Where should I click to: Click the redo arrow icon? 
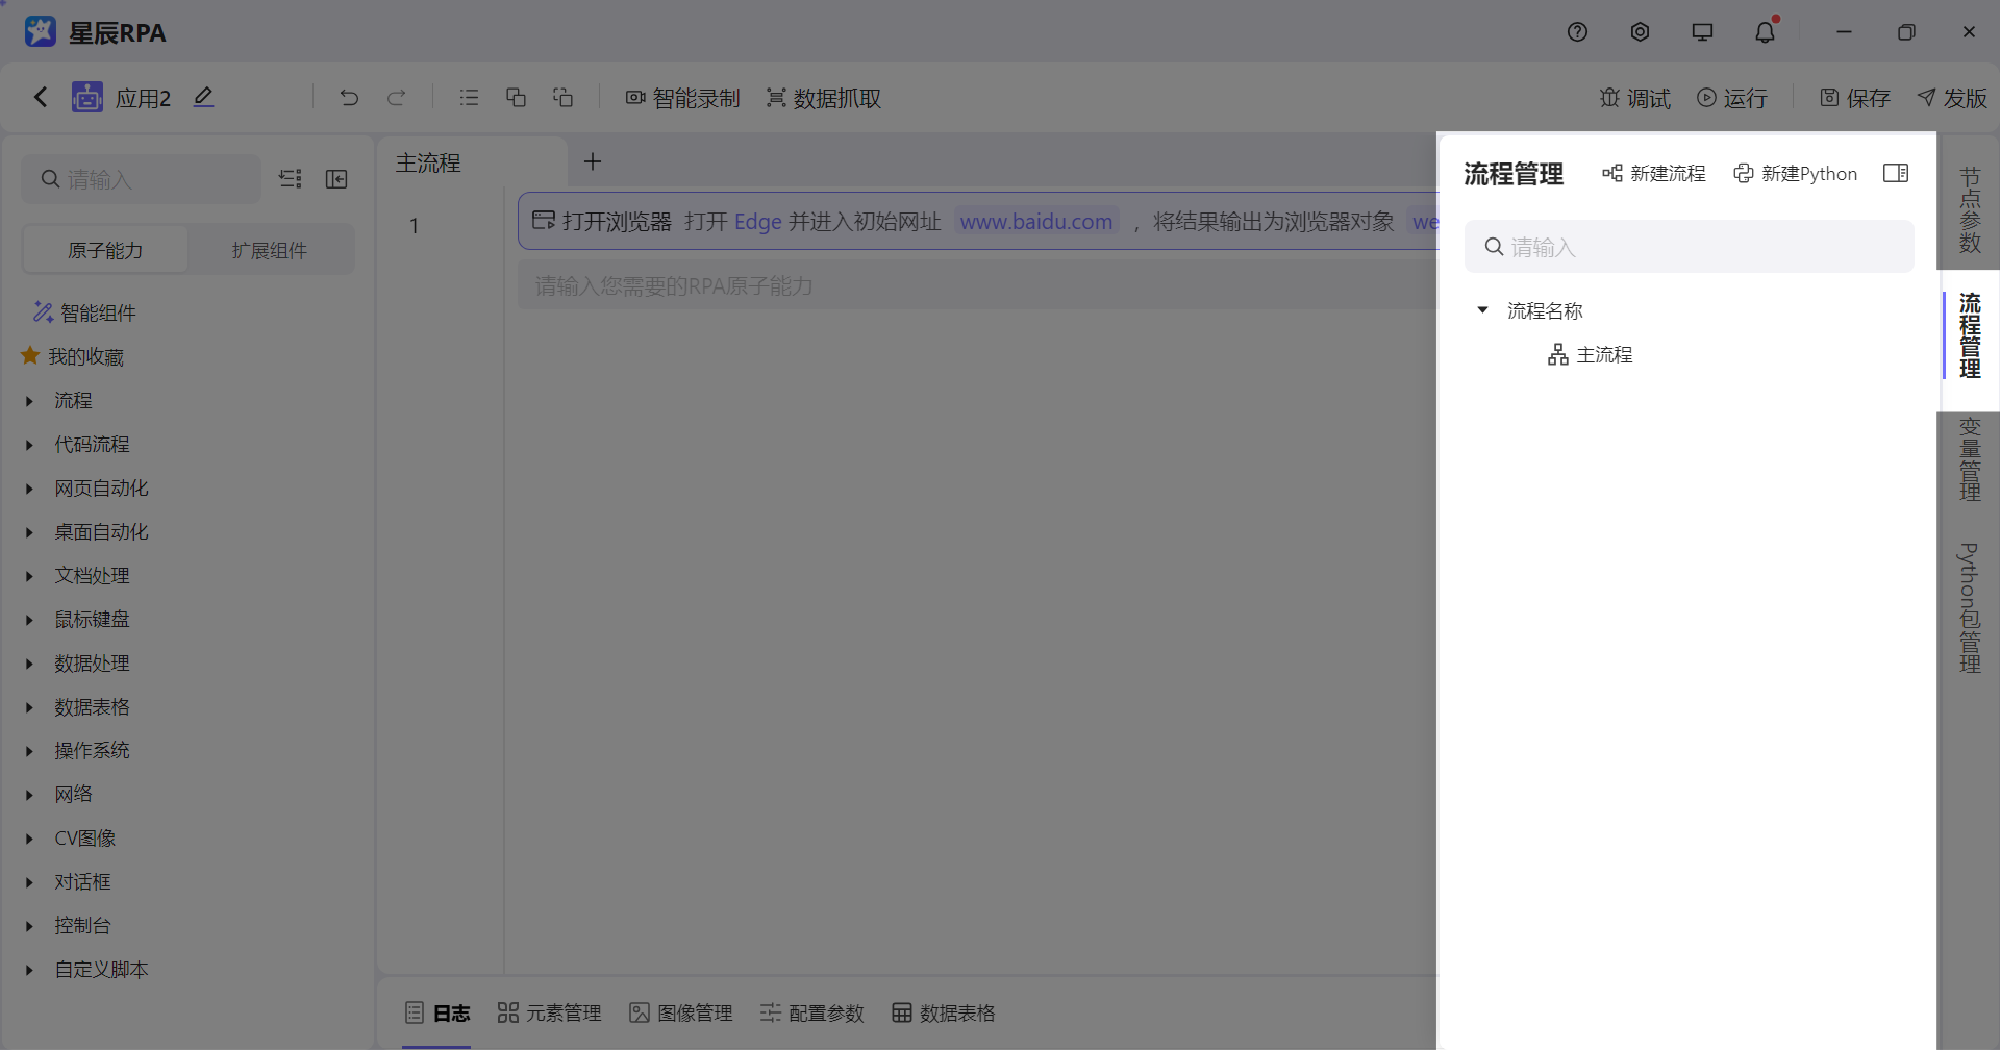coord(396,97)
